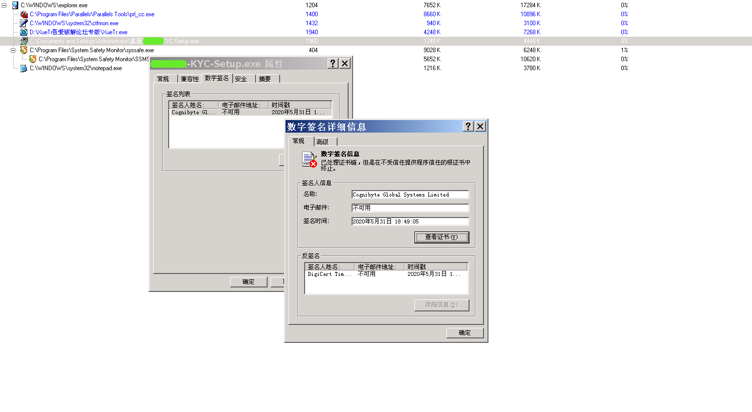
Task: Click the 1% CPU value for syssafe.exe
Action: (624, 50)
